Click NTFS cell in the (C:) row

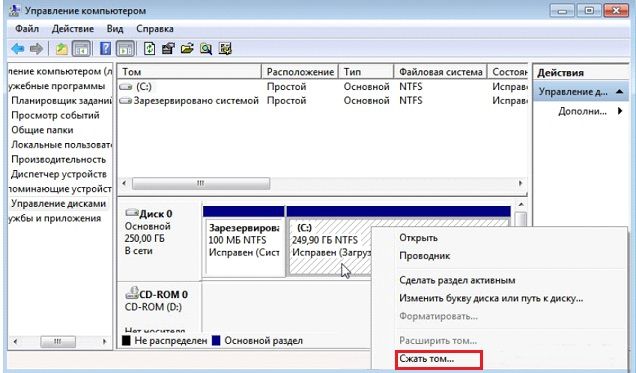pyautogui.click(x=410, y=87)
